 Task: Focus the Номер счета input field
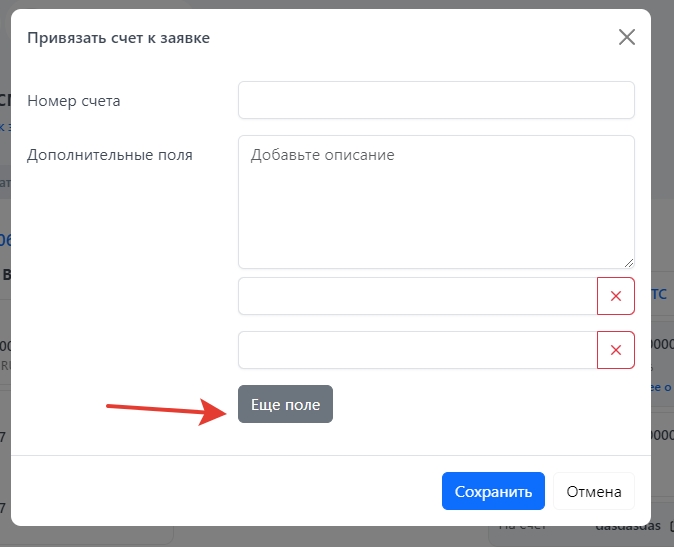pyautogui.click(x=436, y=100)
